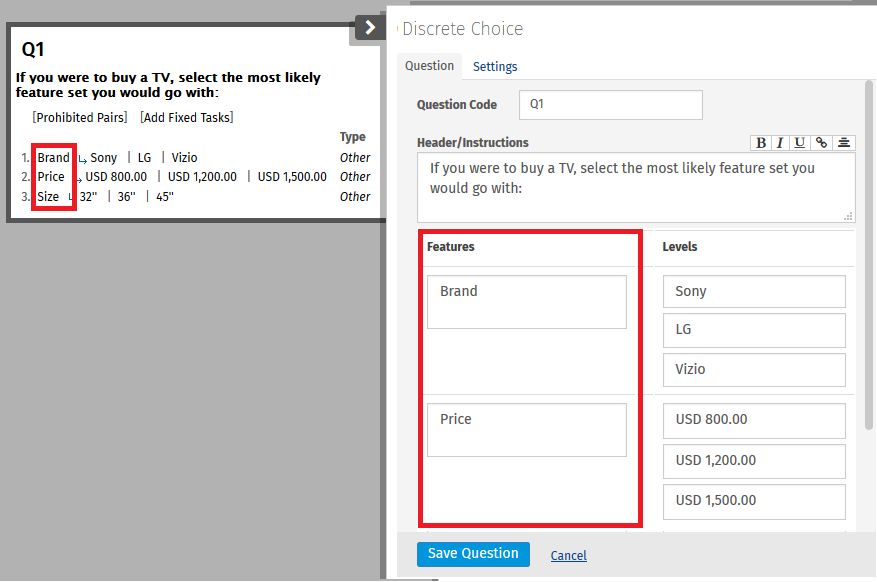The height and width of the screenshot is (582, 877).
Task: Open the text alignment icon
Action: coord(842,142)
